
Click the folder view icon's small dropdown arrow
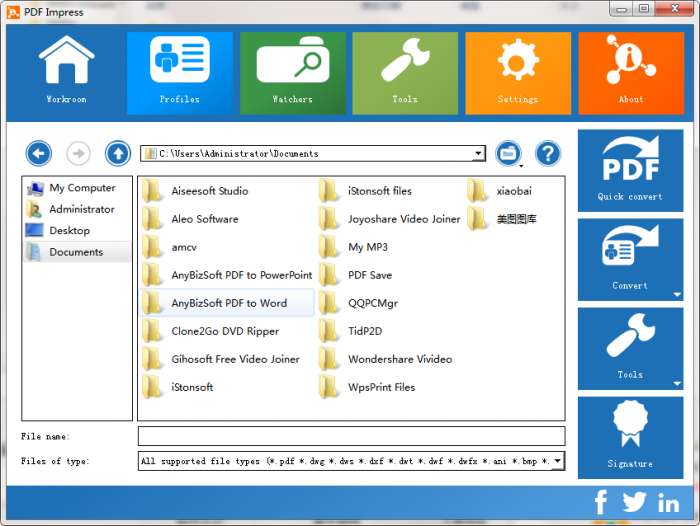coord(521,167)
